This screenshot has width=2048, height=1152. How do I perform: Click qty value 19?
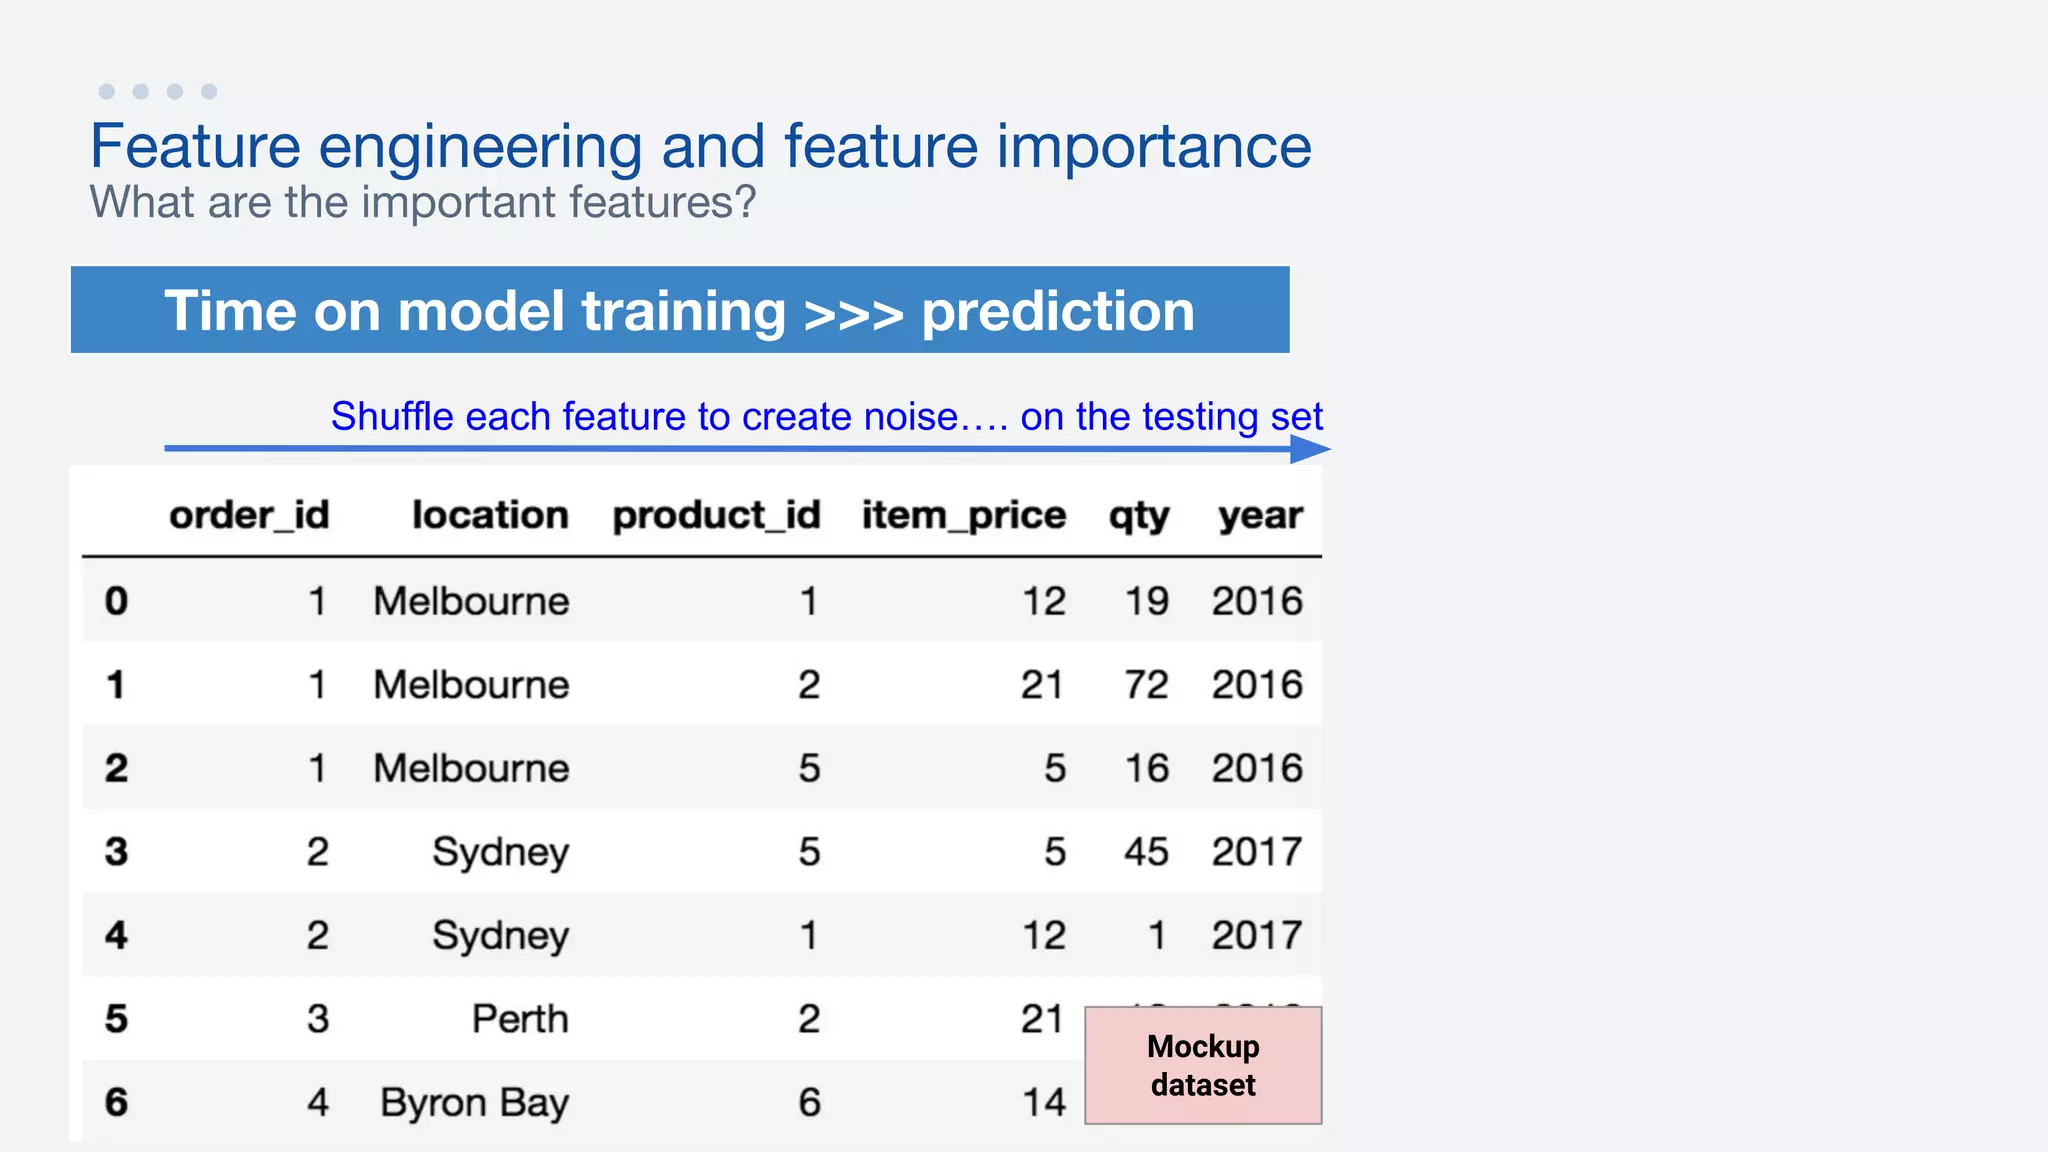1146,601
